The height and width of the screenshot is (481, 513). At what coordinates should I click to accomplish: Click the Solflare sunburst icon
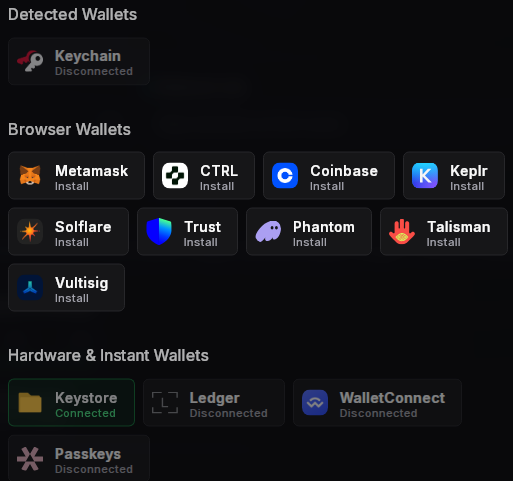[30, 231]
